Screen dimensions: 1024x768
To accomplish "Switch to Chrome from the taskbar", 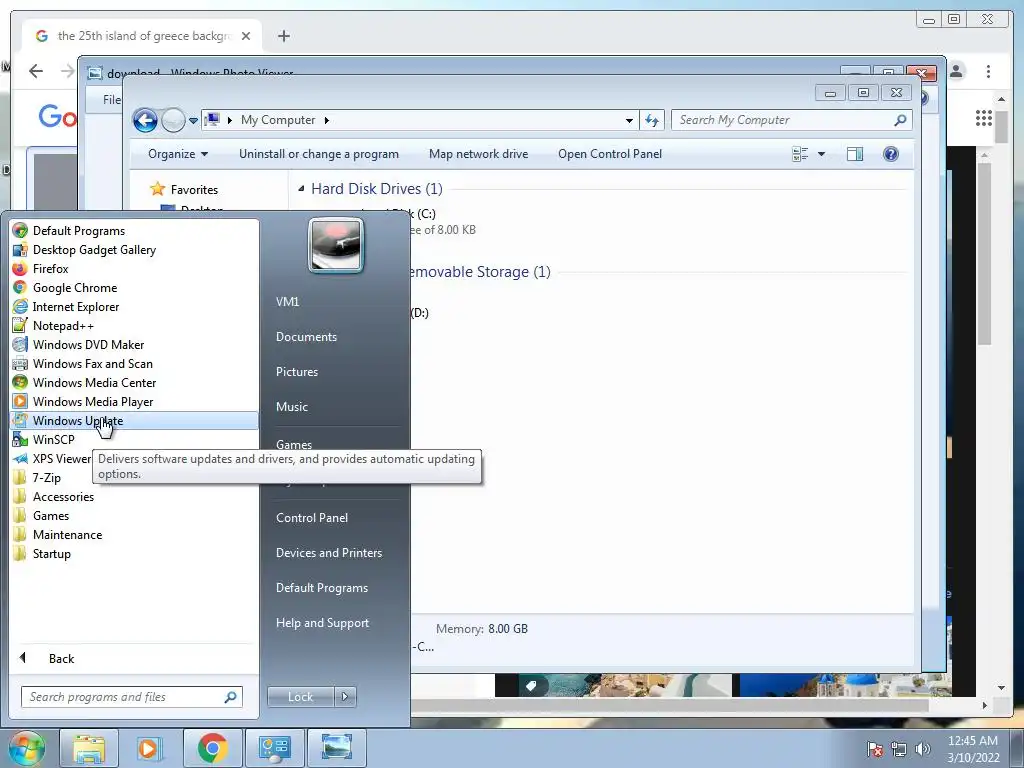I will coord(212,748).
